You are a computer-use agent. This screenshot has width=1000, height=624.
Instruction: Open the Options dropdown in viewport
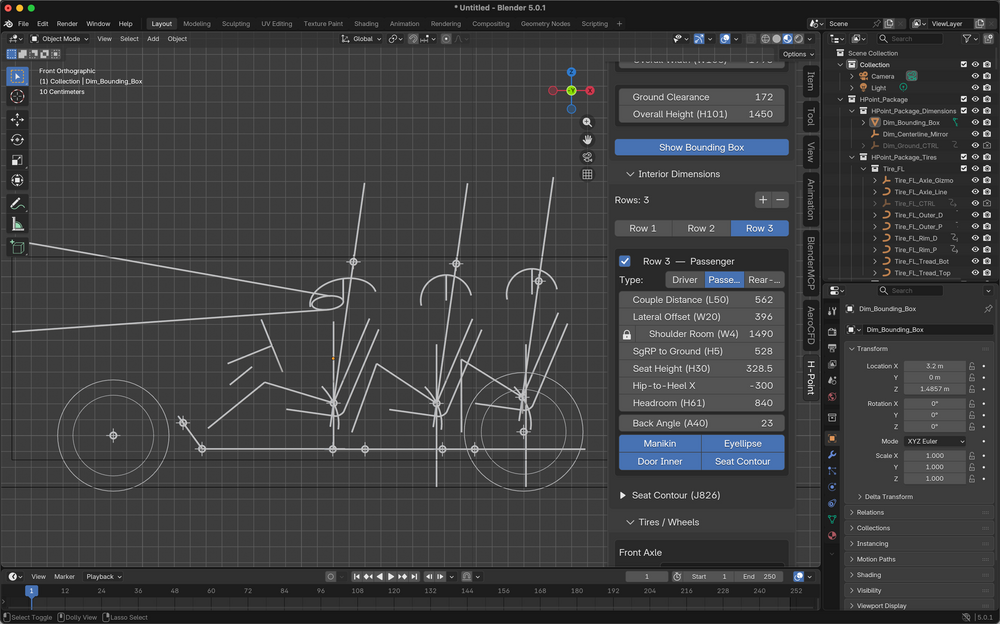pyautogui.click(x=798, y=54)
